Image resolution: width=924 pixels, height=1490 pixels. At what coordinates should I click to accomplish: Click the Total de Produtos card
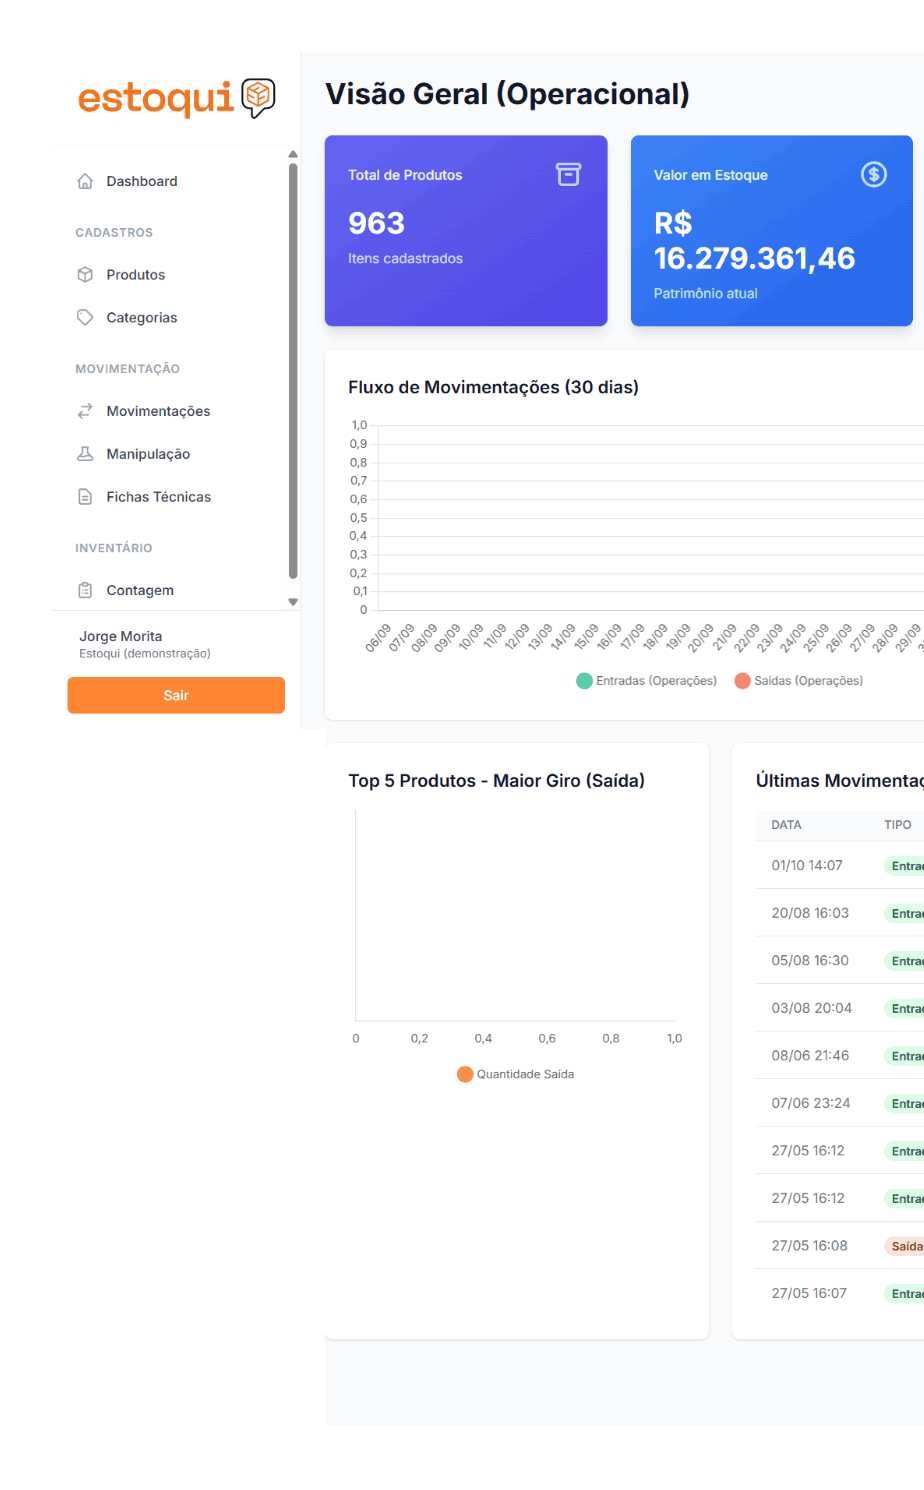(x=466, y=231)
